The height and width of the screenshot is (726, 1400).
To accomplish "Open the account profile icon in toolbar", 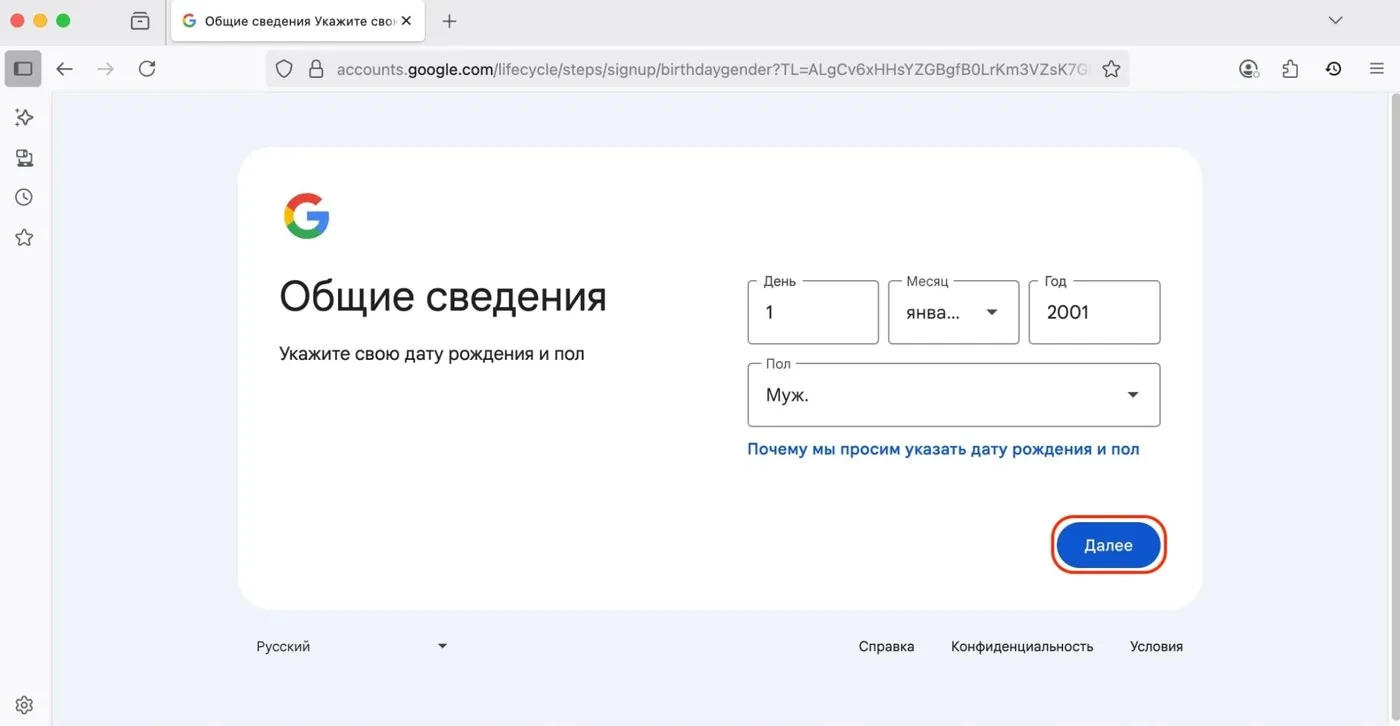I will click(x=1248, y=69).
